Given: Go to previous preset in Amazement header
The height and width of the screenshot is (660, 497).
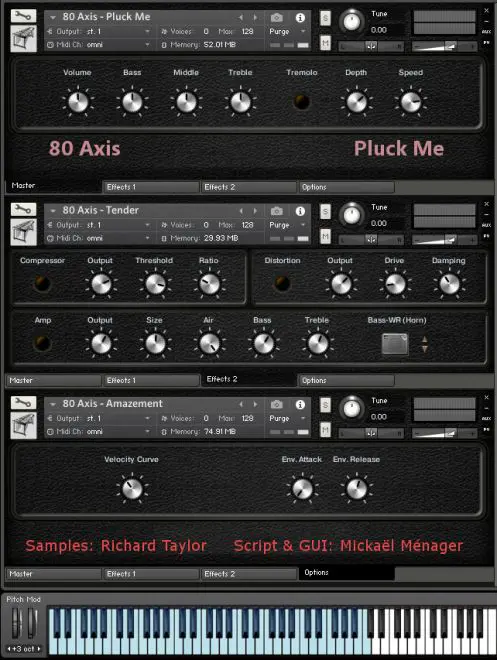Looking at the screenshot, I should coord(241,404).
